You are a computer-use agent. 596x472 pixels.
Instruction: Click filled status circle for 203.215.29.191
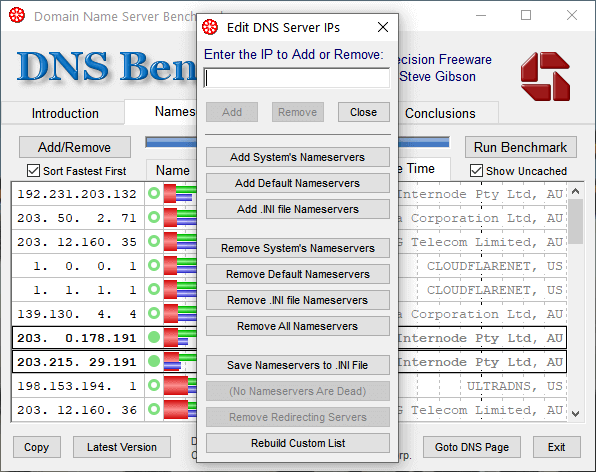pos(154,361)
